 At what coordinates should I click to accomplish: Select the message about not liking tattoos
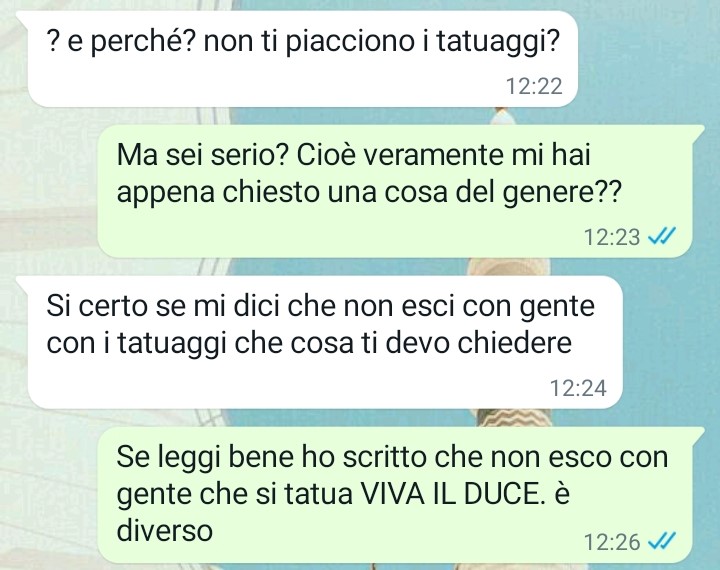coord(303,59)
